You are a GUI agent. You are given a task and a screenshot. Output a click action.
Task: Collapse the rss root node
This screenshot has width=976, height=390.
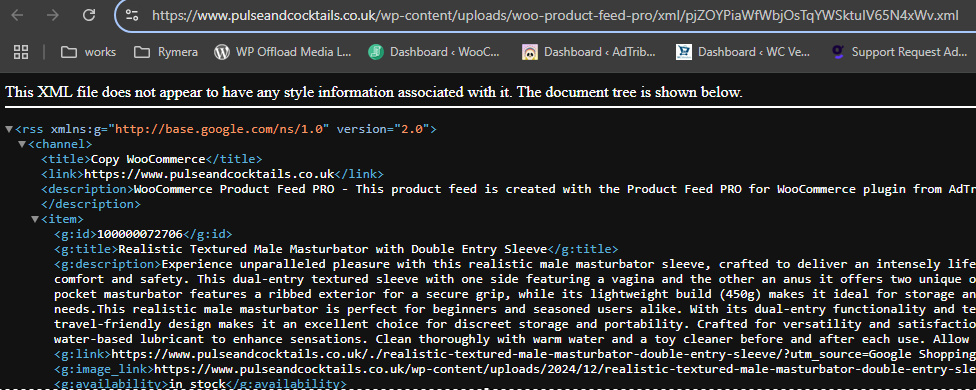coord(9,129)
